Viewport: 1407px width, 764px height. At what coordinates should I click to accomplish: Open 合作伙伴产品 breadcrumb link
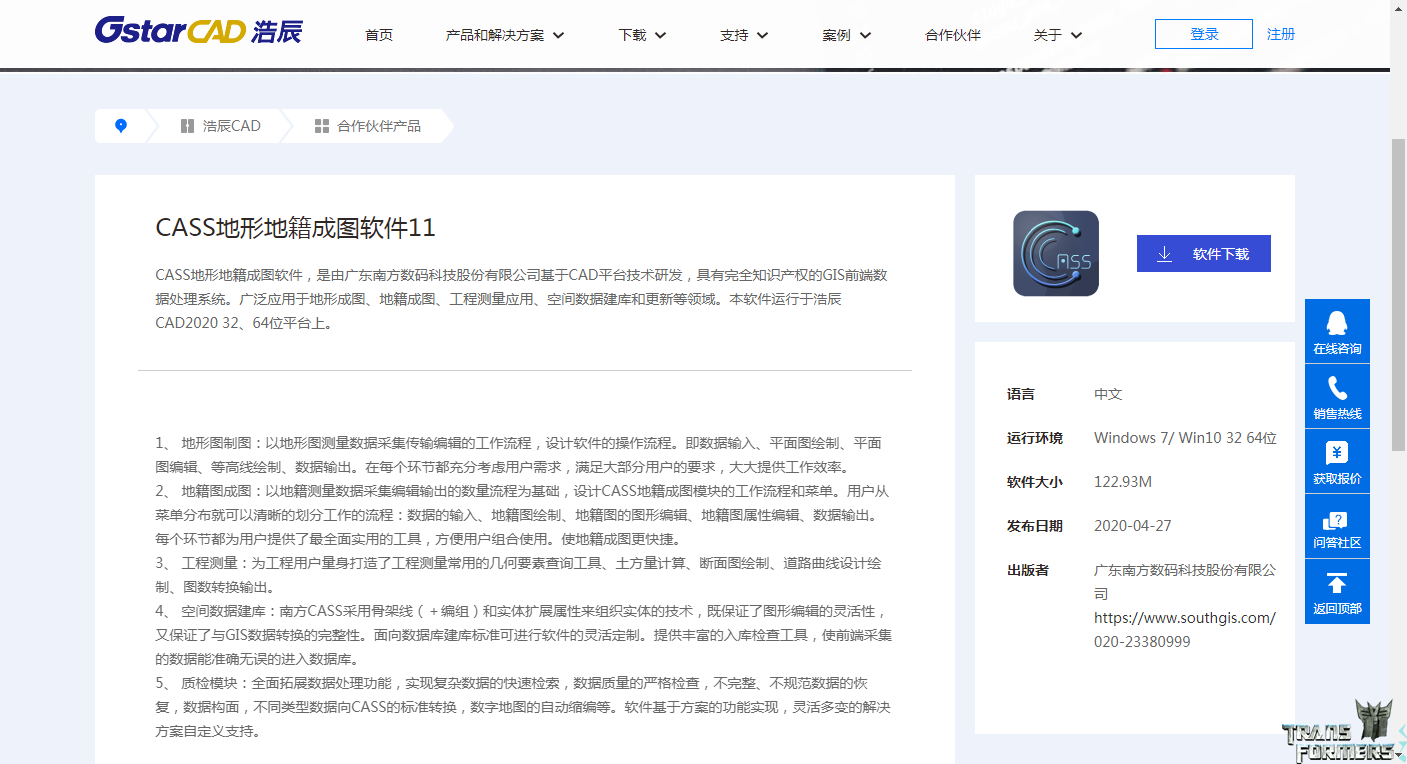click(x=379, y=126)
